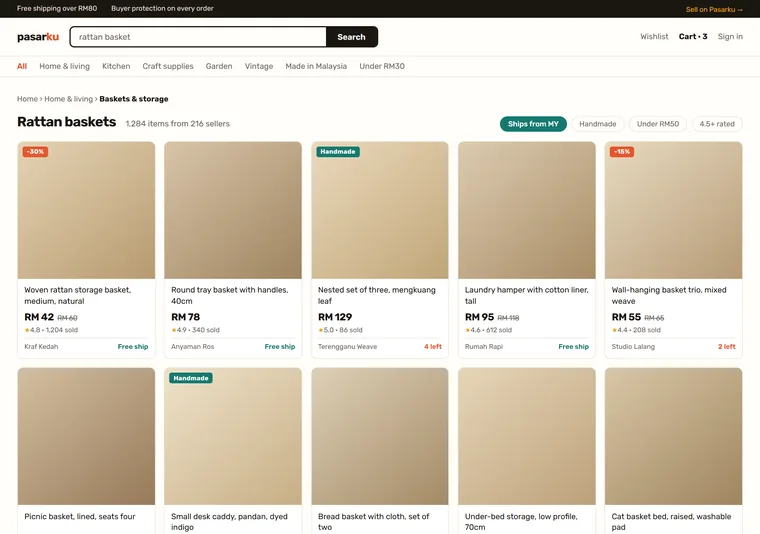Image resolution: width=760 pixels, height=534 pixels.
Task: Click title Cat basket bed, raised
Action: [671, 522]
